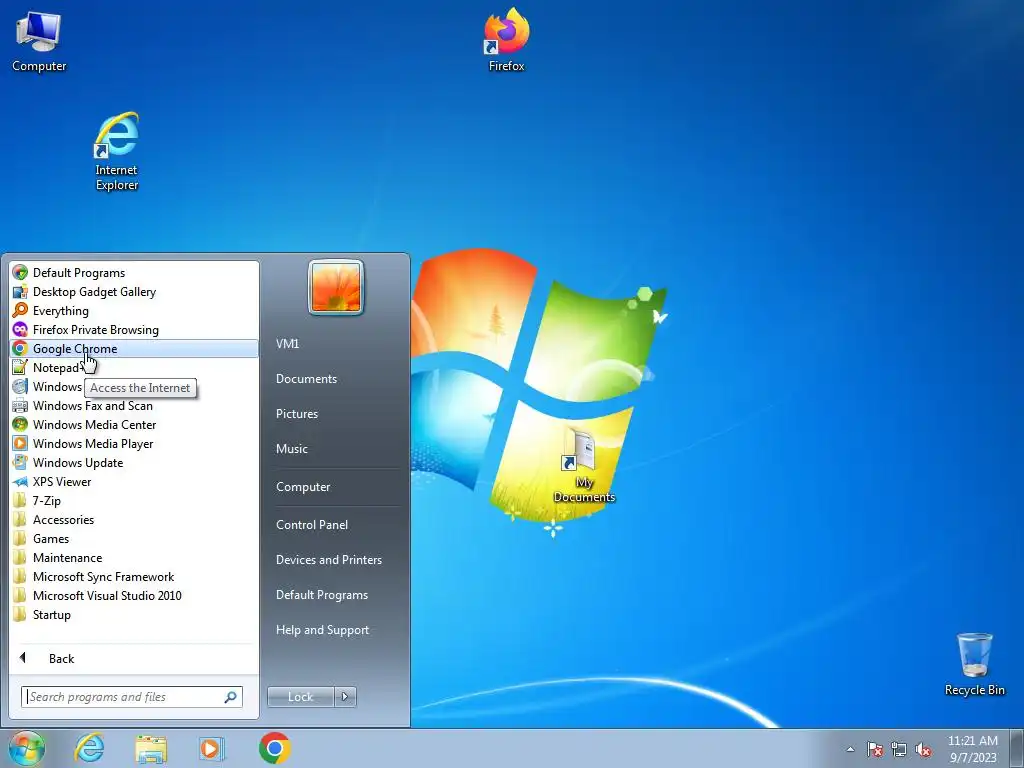The height and width of the screenshot is (768, 1024).
Task: Open Computer from the Start menu right pane
Action: tap(334, 487)
